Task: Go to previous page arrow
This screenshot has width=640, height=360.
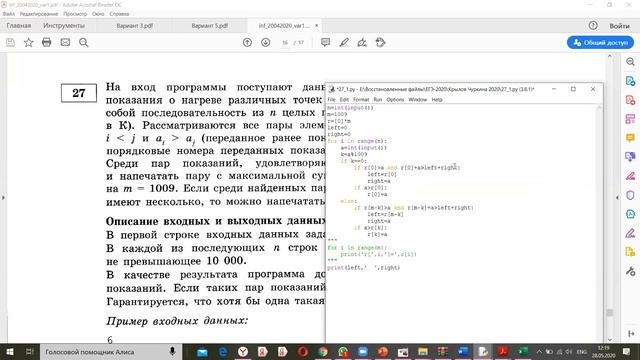Action: click(247, 42)
